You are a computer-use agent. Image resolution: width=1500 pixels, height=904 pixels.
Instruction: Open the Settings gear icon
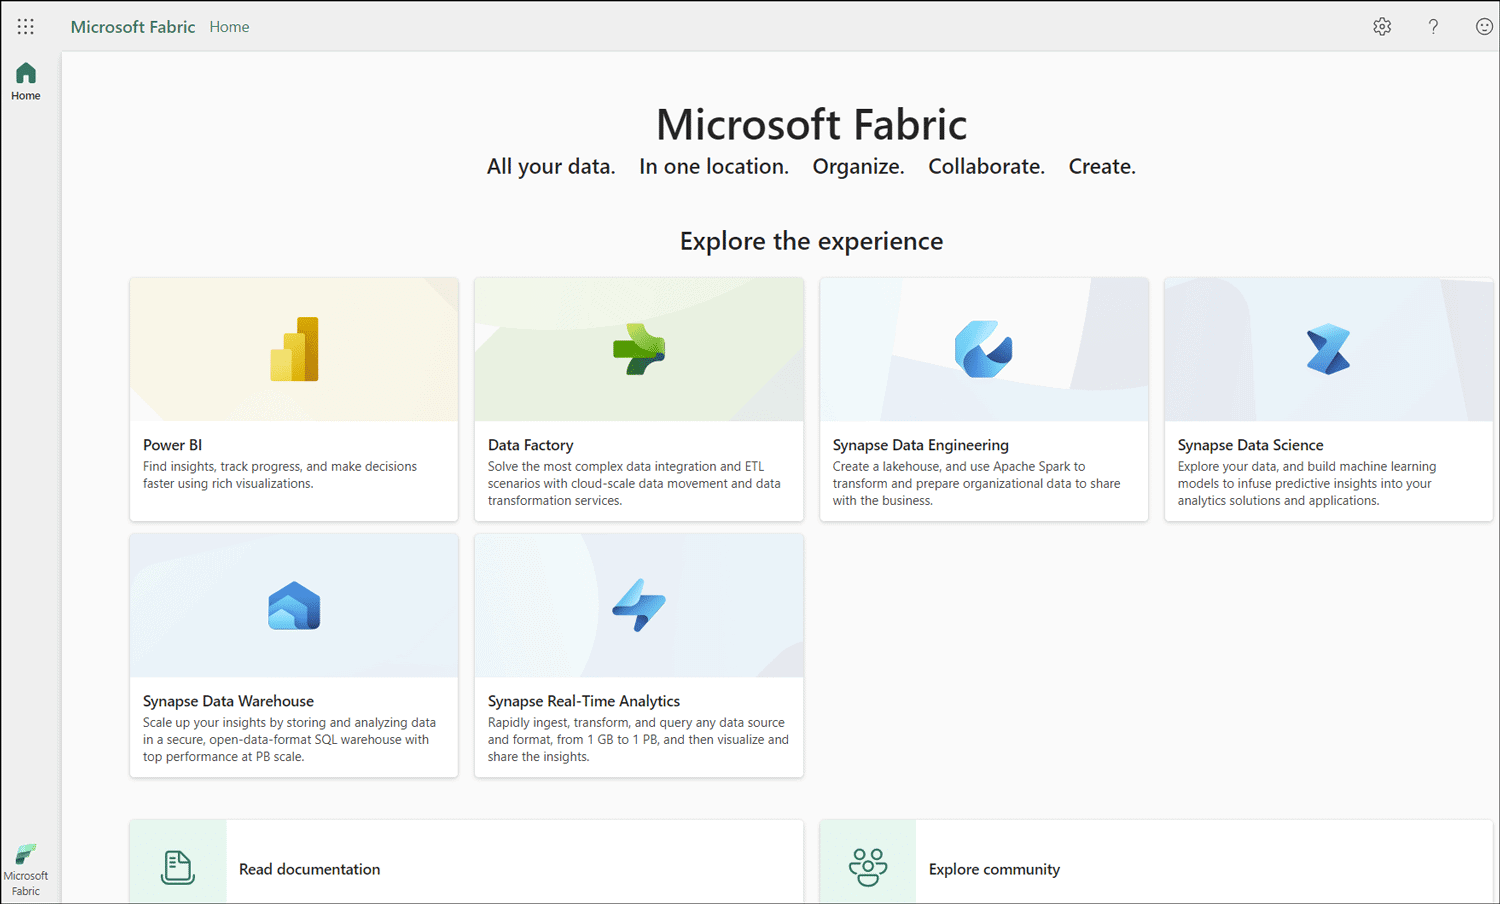(x=1382, y=27)
